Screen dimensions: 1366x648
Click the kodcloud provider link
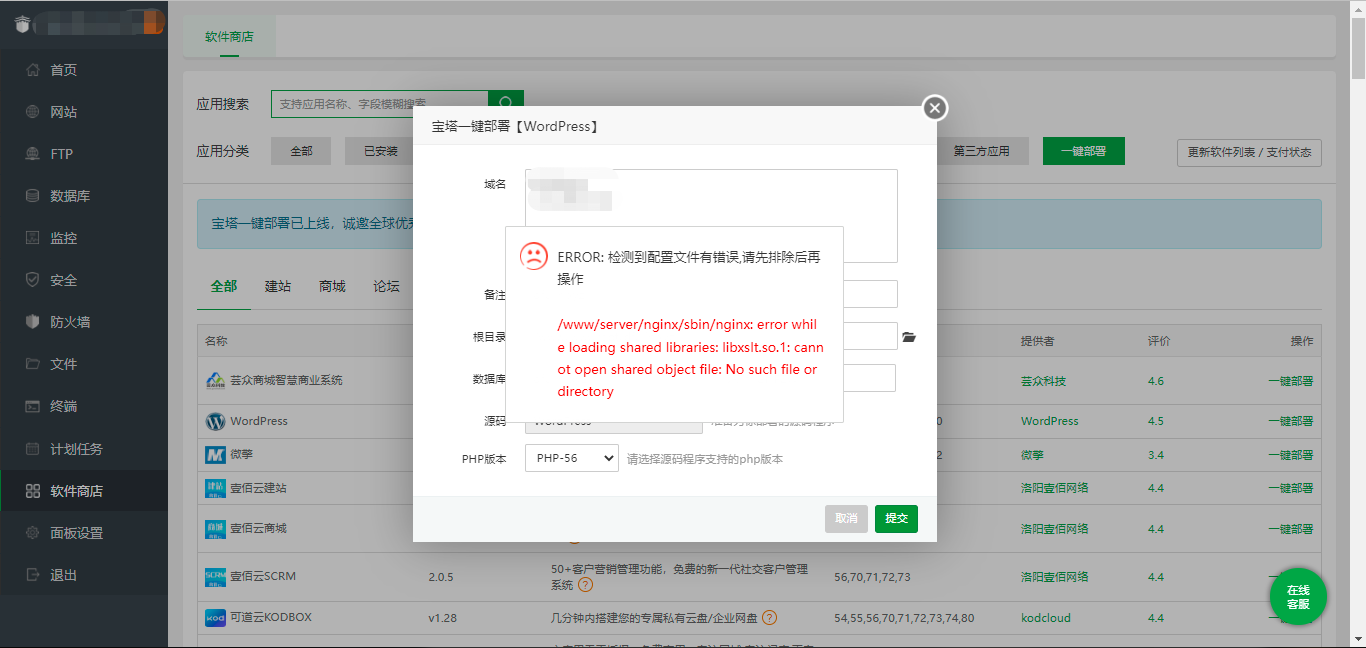pyautogui.click(x=1046, y=618)
